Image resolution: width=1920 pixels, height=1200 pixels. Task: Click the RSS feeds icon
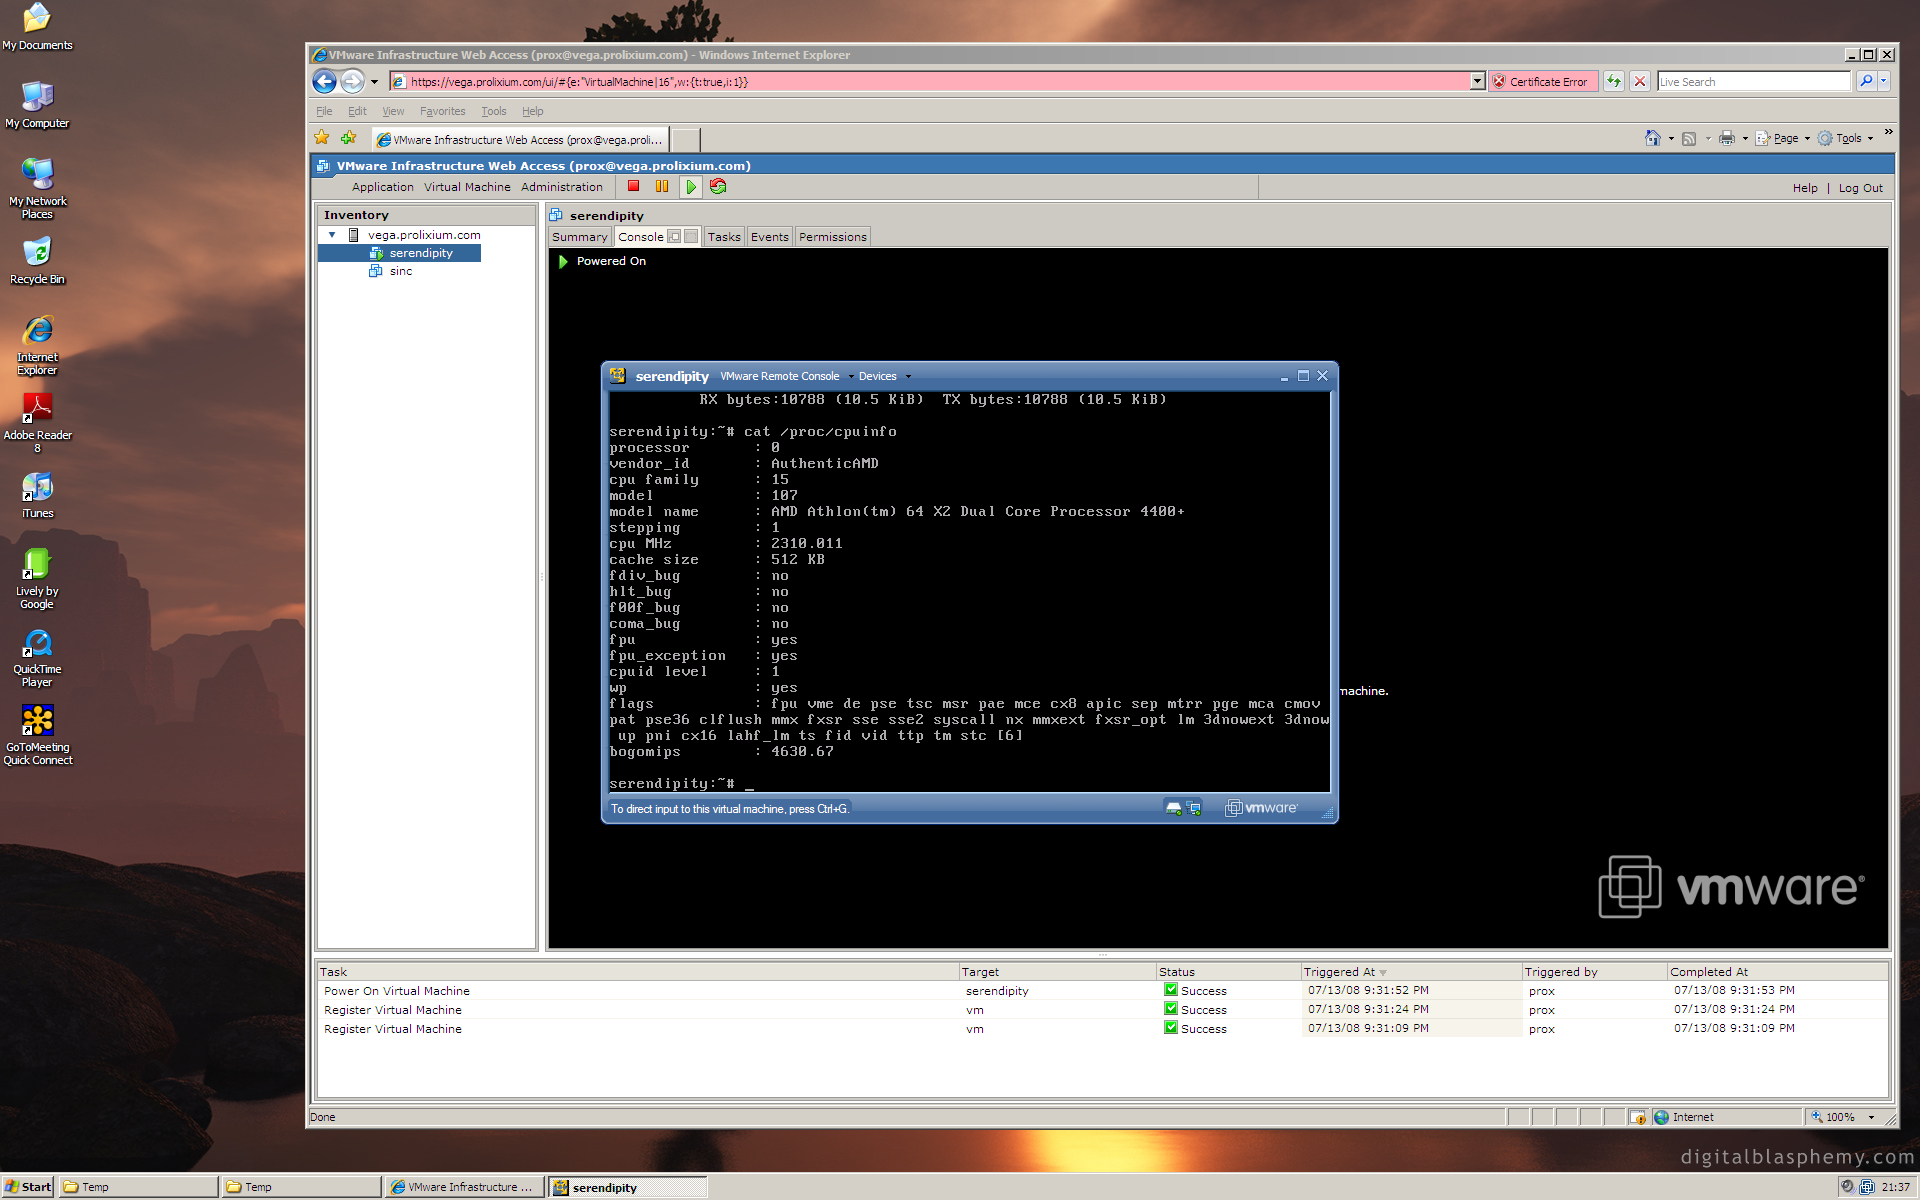(x=1689, y=138)
